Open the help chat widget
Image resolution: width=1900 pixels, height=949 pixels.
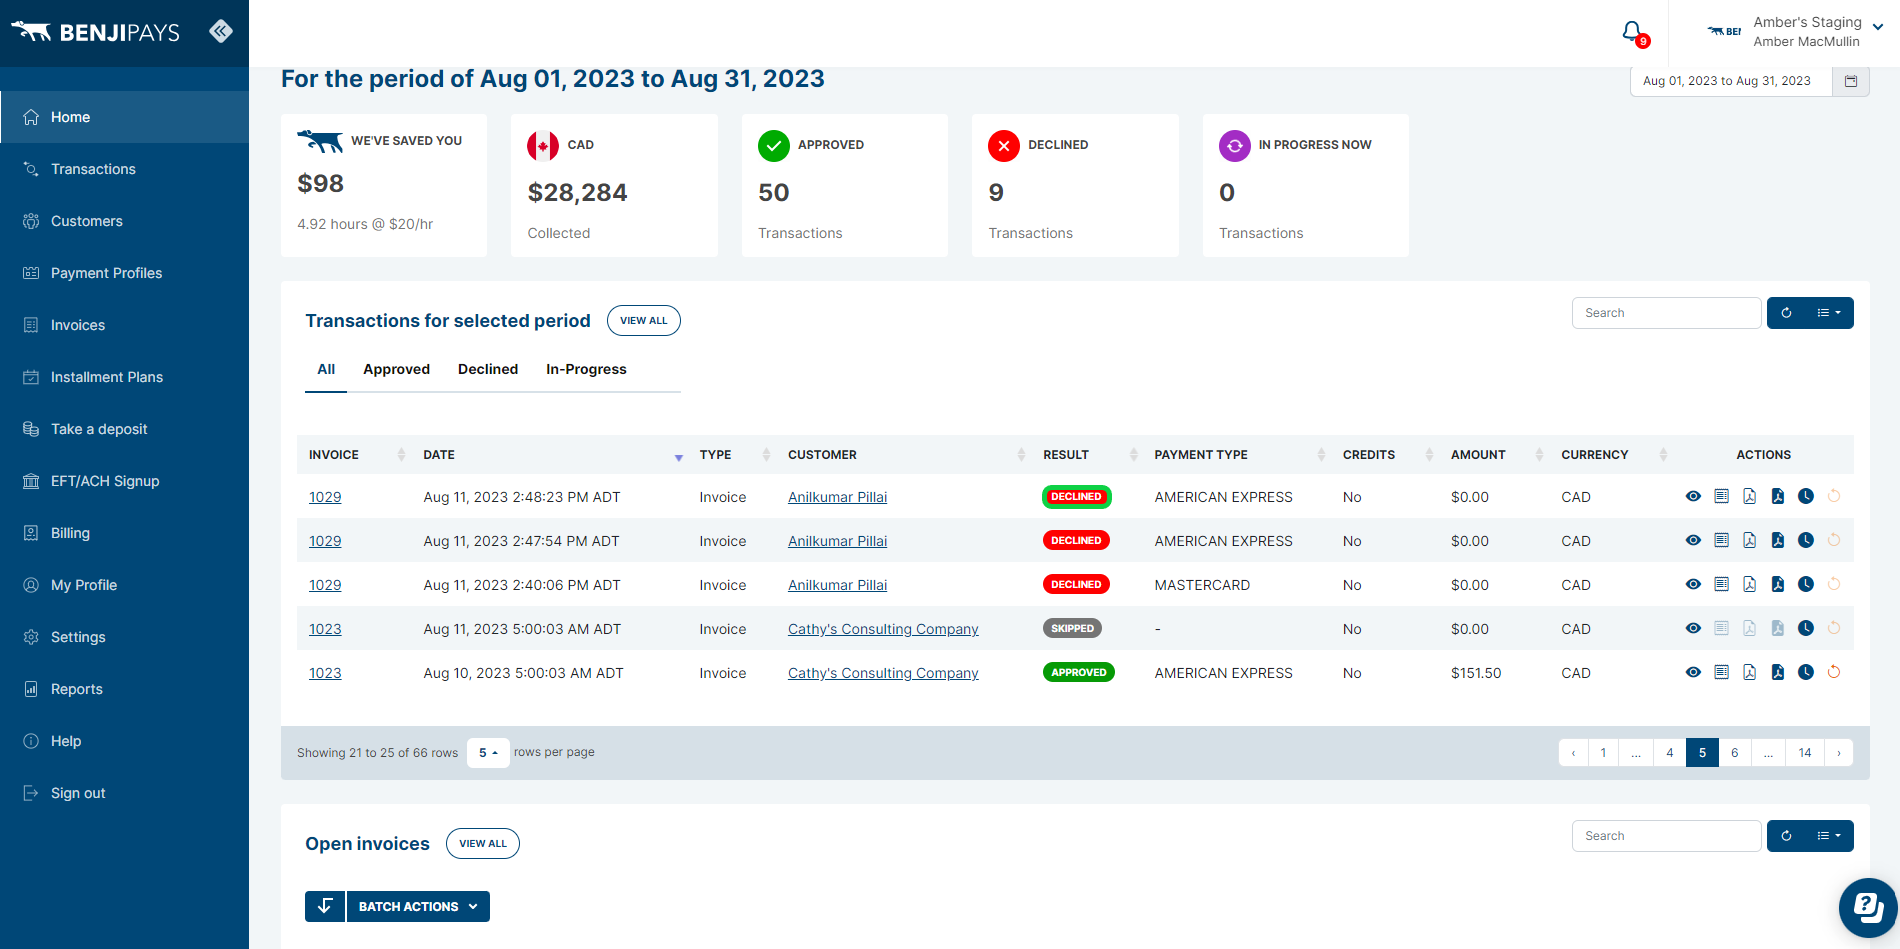(1868, 907)
